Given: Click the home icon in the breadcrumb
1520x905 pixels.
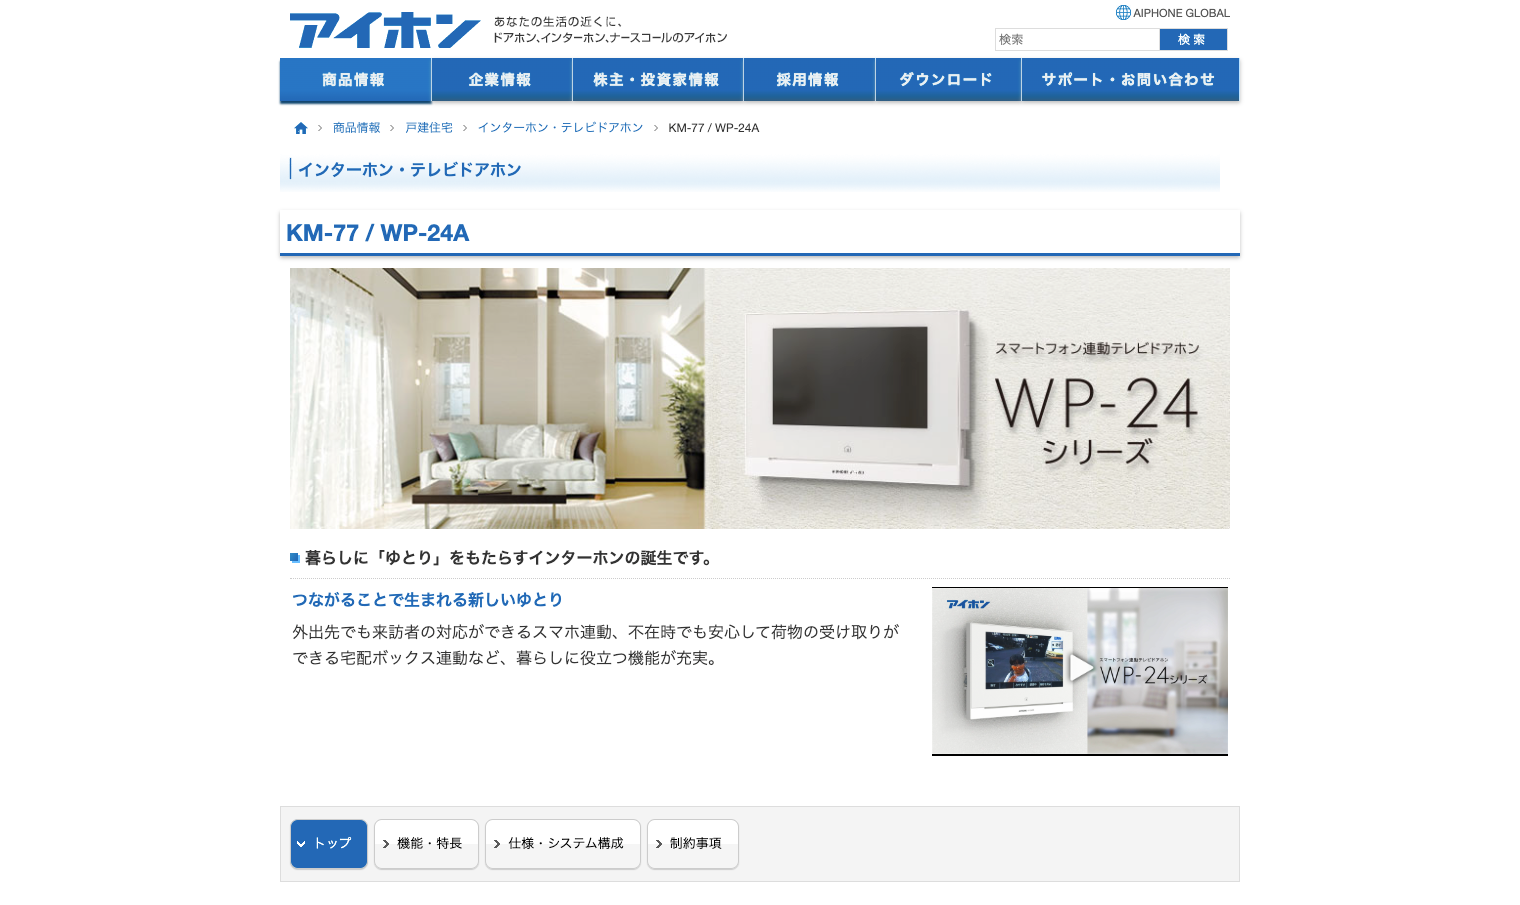Looking at the screenshot, I should point(301,128).
